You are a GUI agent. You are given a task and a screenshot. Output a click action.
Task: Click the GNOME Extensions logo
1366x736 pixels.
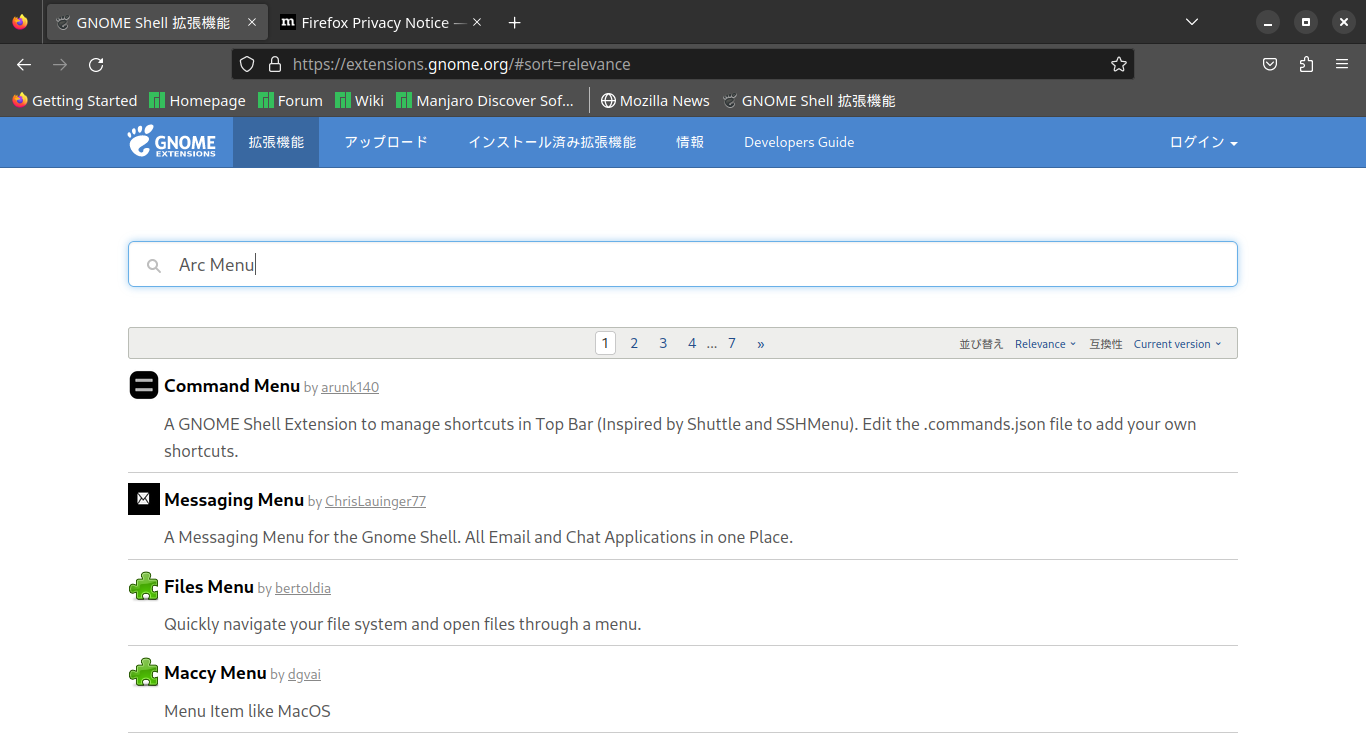[171, 142]
